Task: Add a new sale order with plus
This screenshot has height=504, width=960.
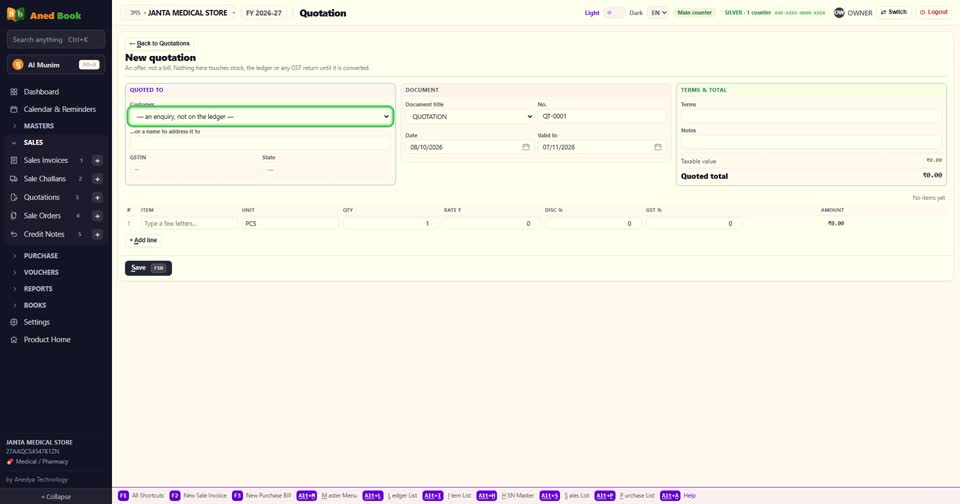Action: [97, 216]
